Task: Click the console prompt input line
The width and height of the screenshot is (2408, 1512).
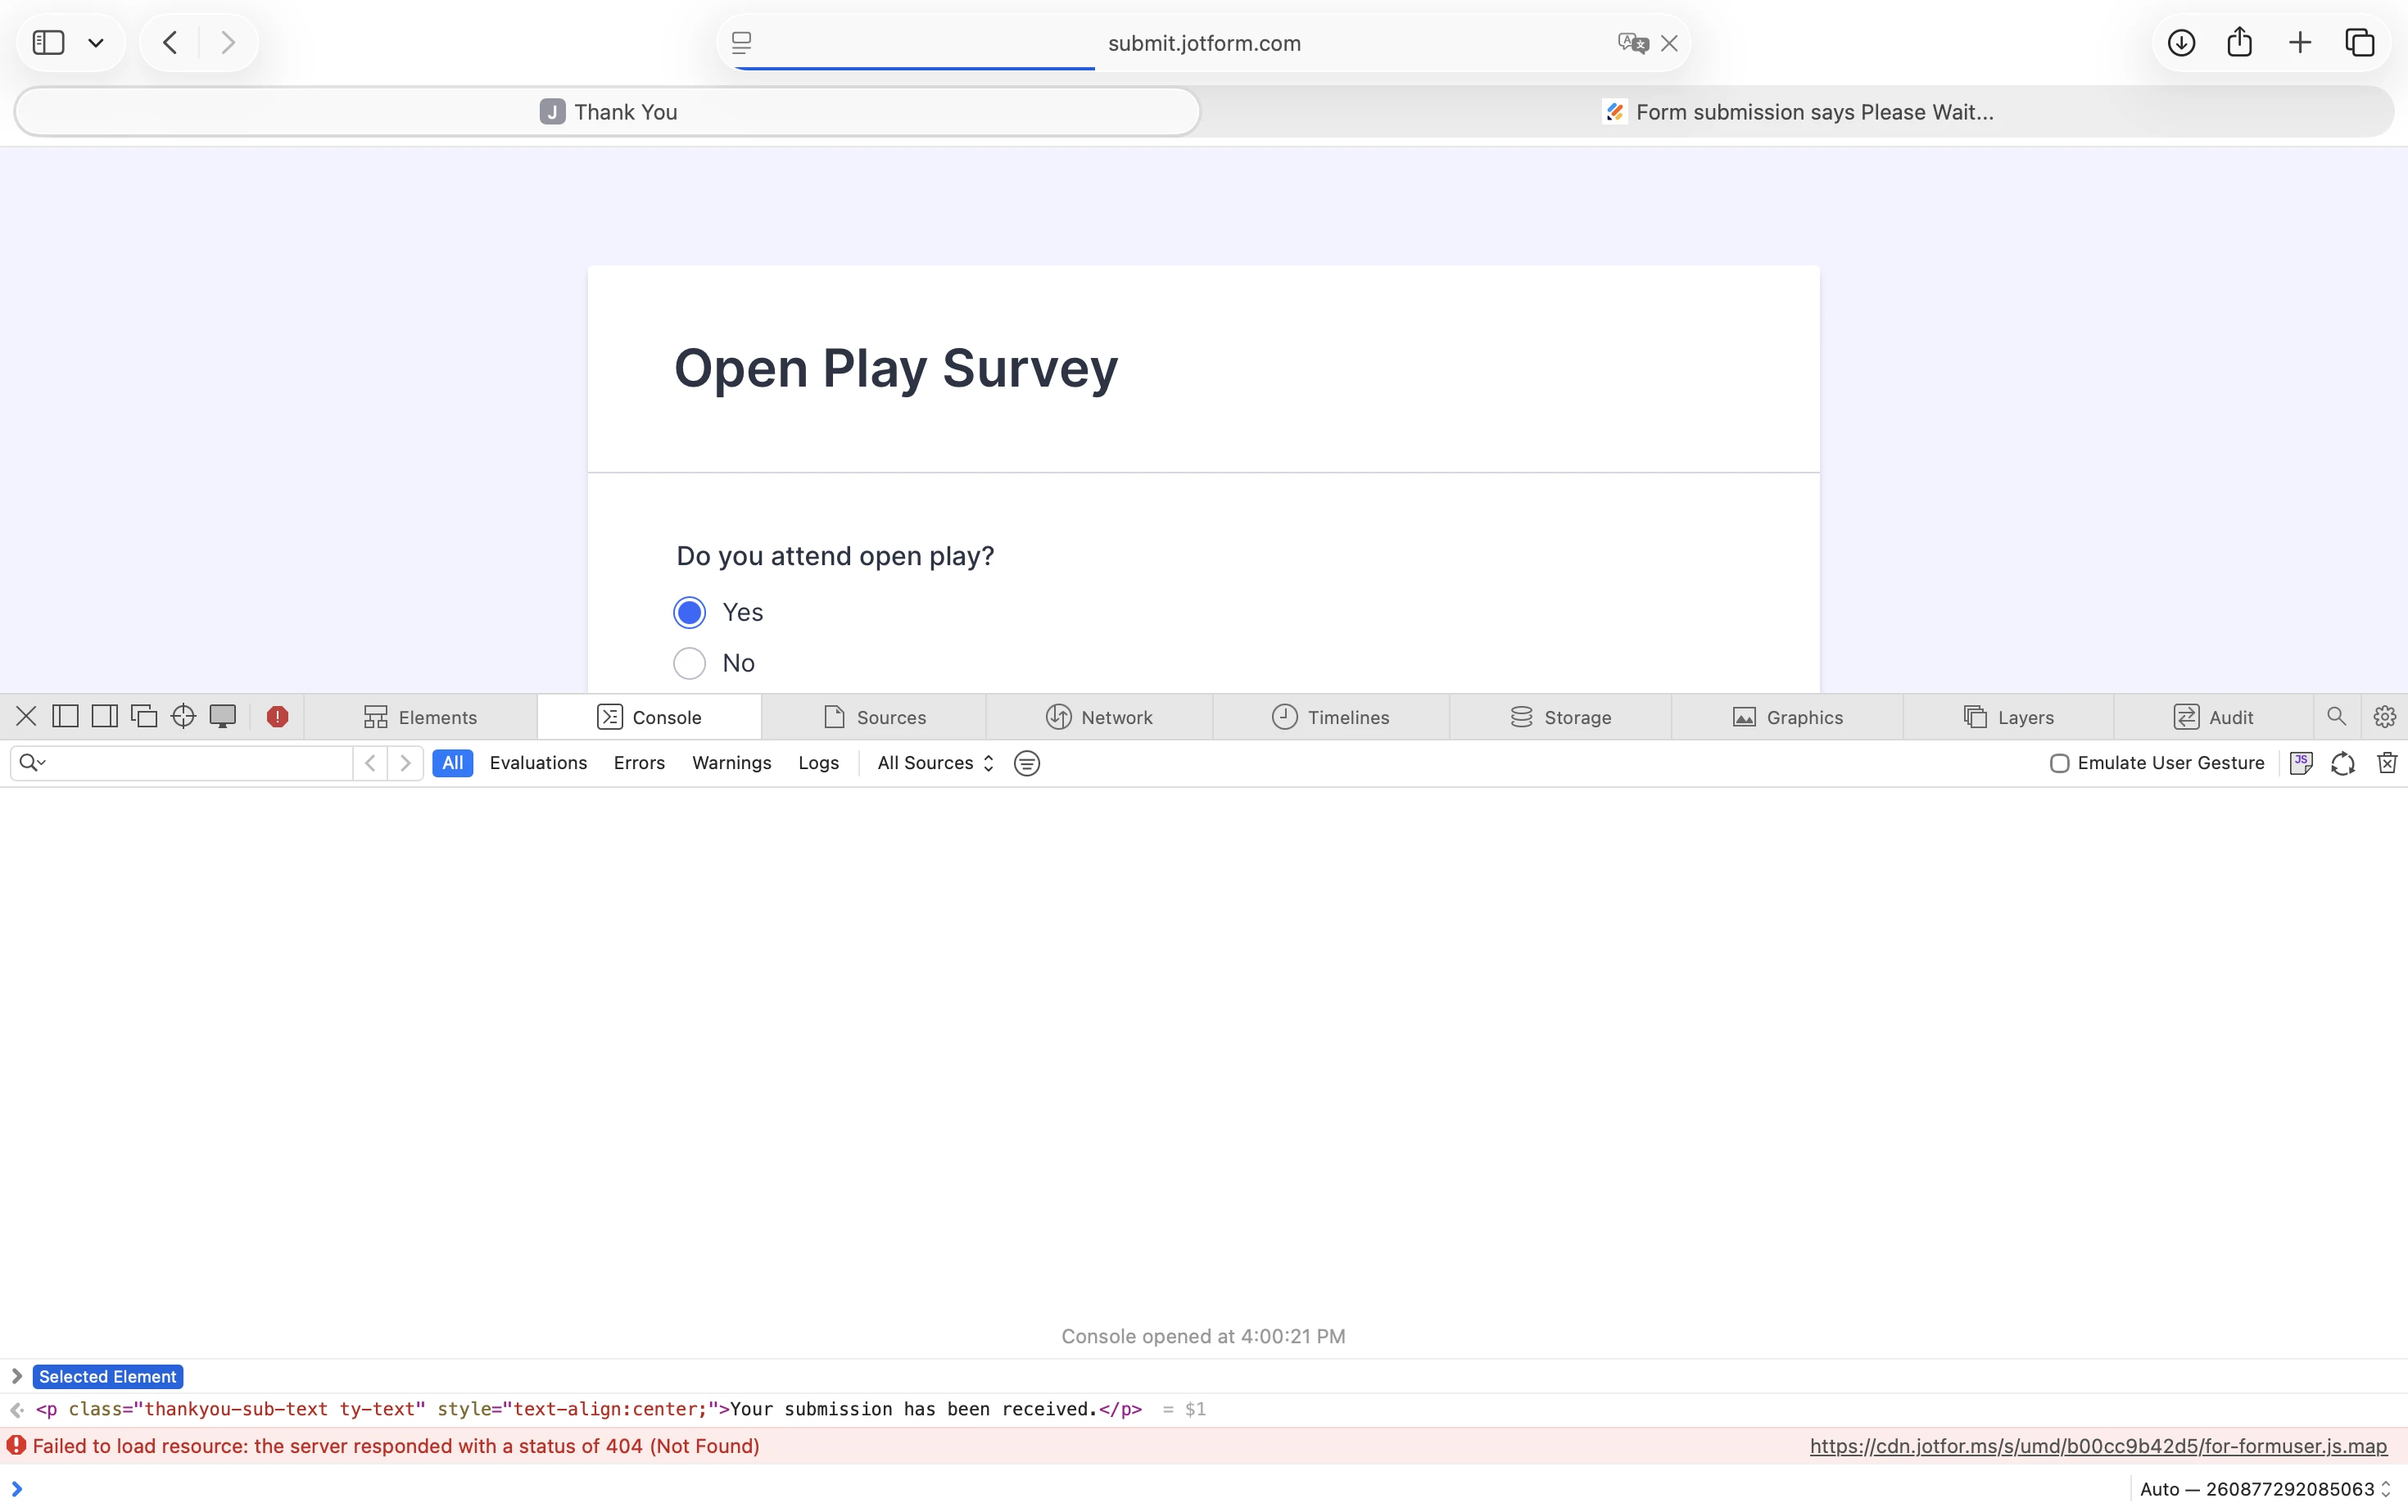Action: tap(1070, 1489)
